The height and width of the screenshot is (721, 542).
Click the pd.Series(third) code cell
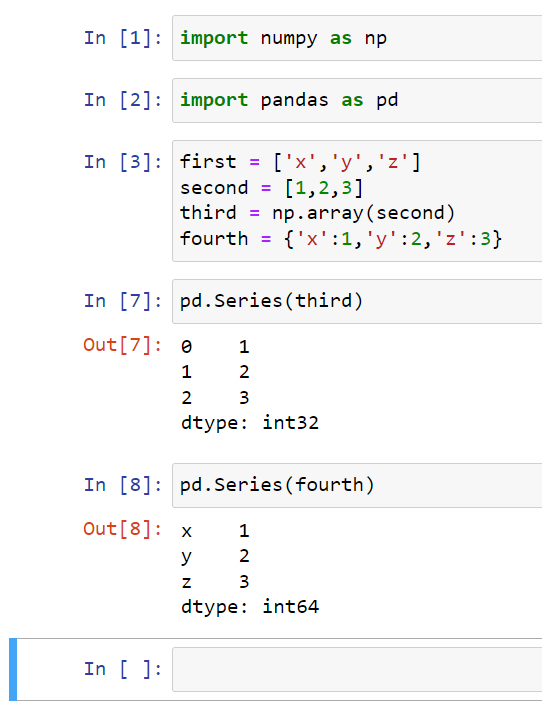(x=357, y=301)
